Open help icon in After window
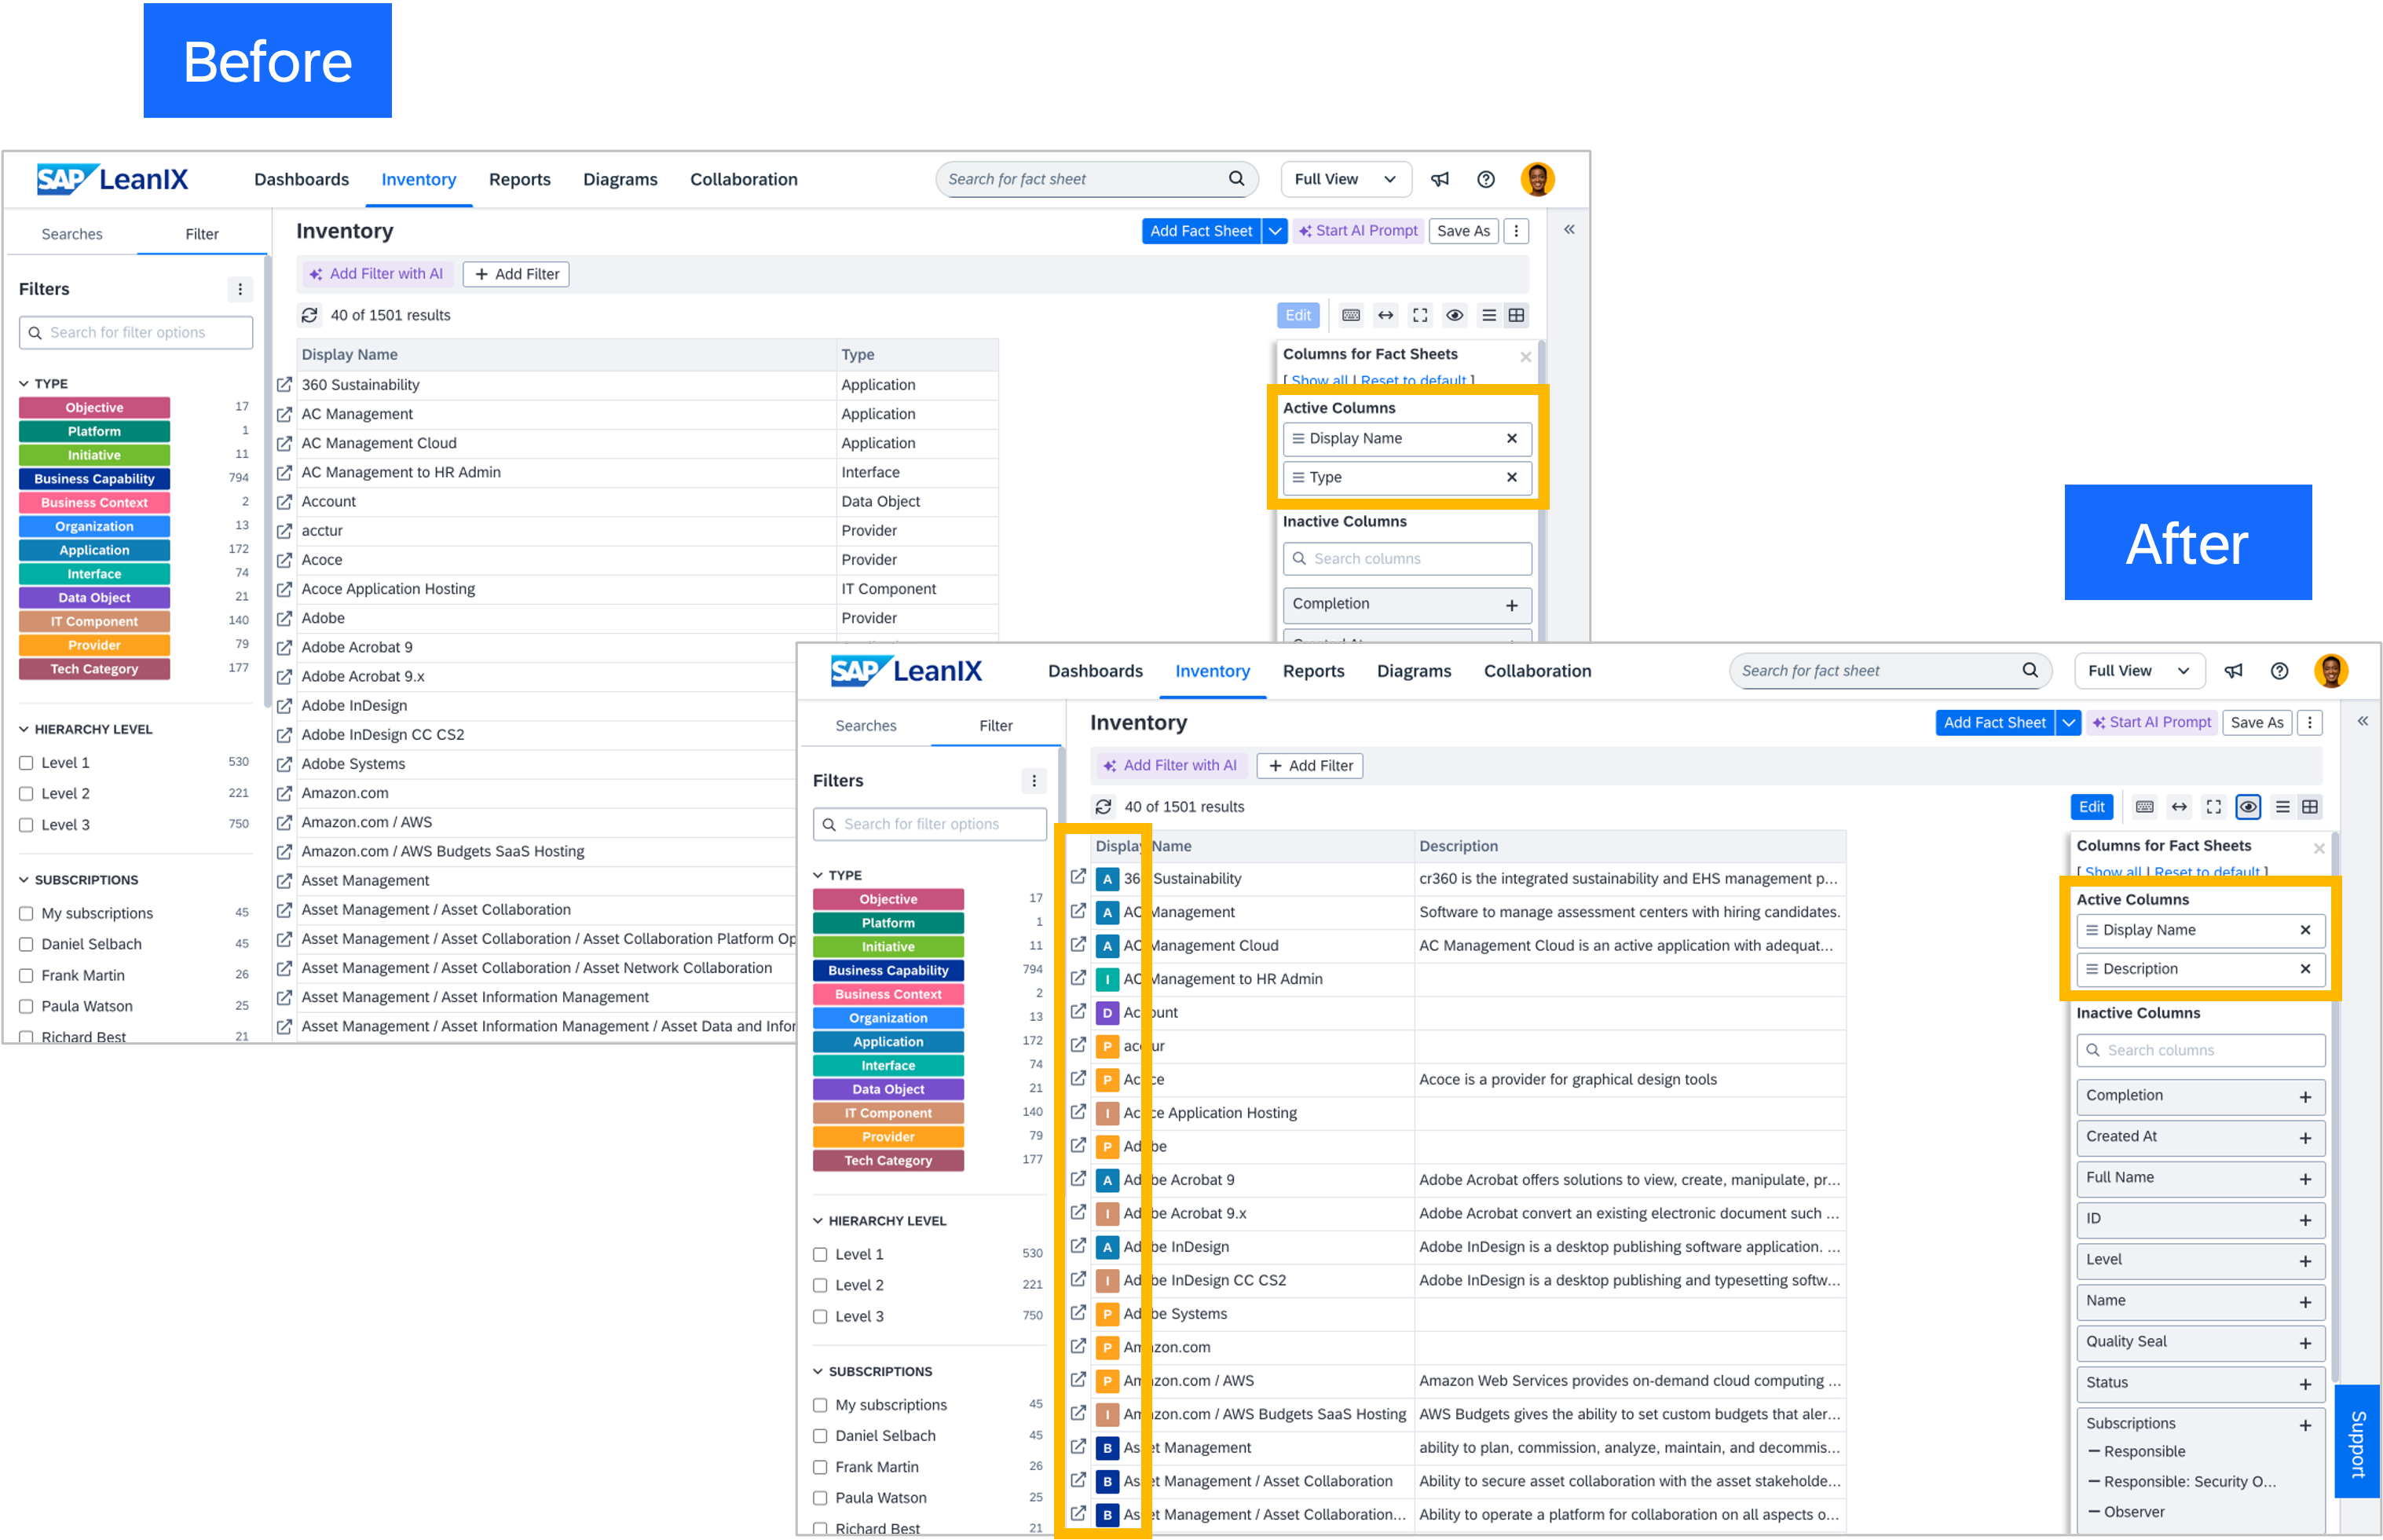The width and height of the screenshot is (2383, 1540). 2280,671
